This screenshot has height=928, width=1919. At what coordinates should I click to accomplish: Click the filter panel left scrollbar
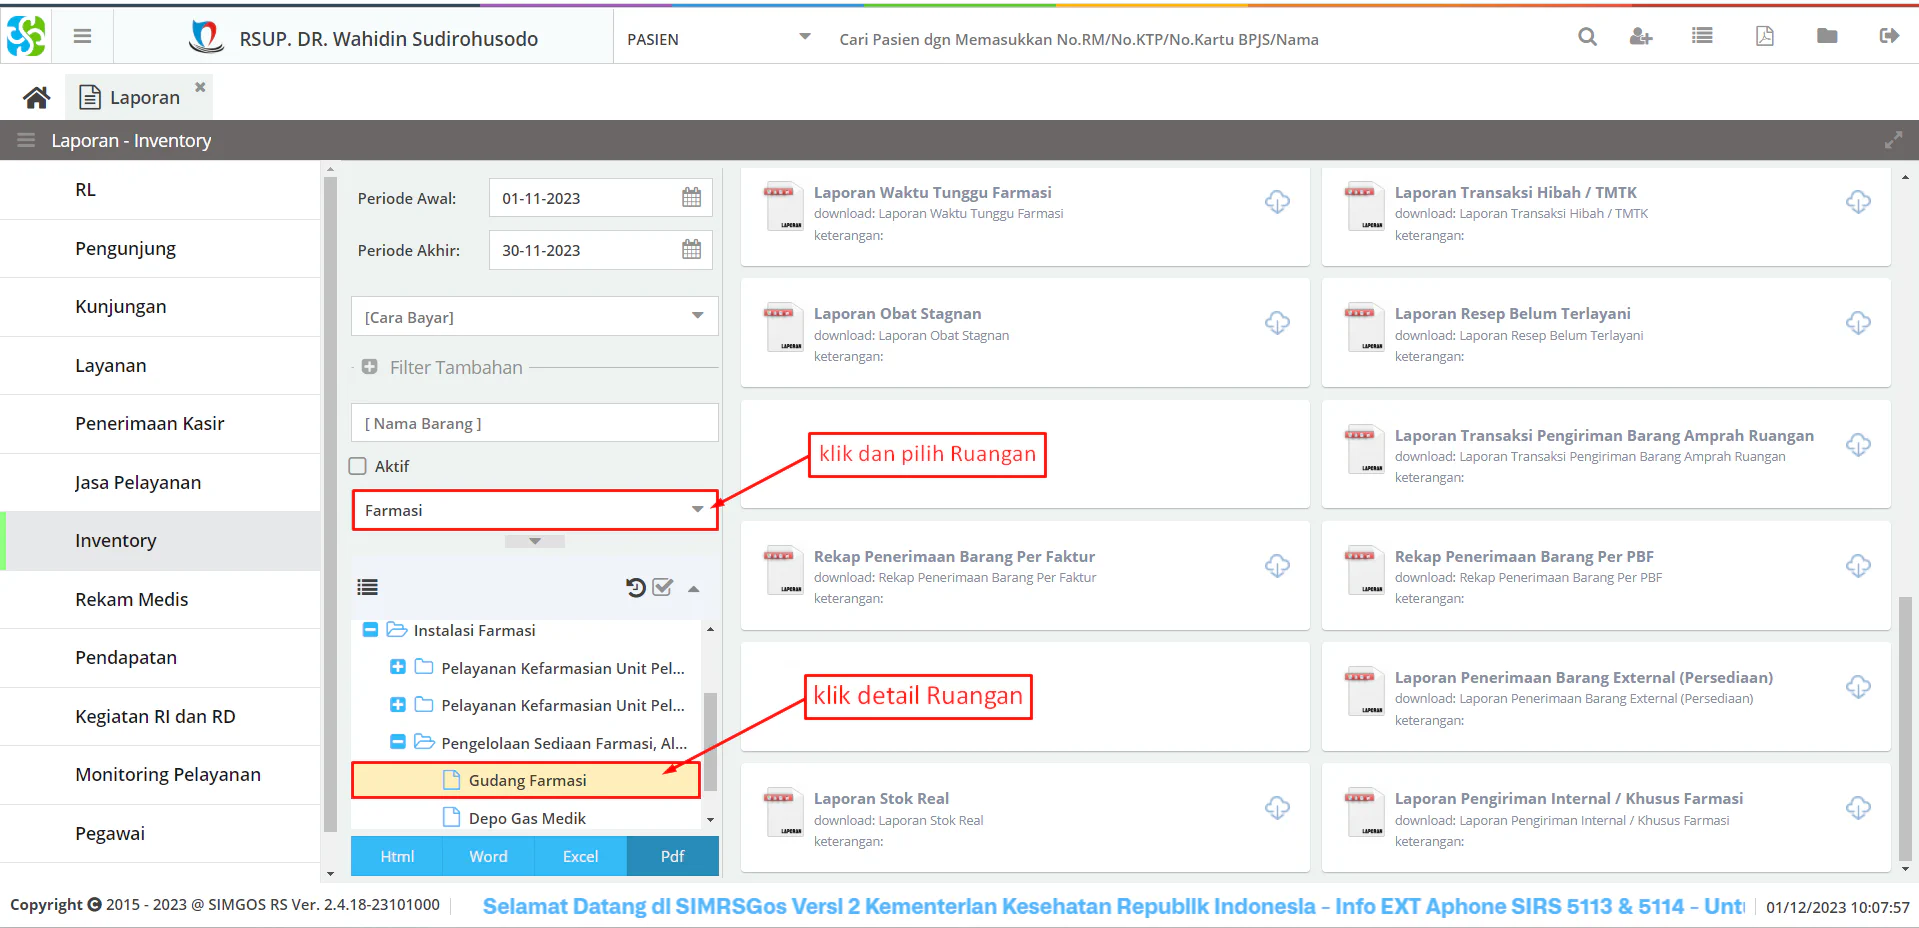point(331,505)
